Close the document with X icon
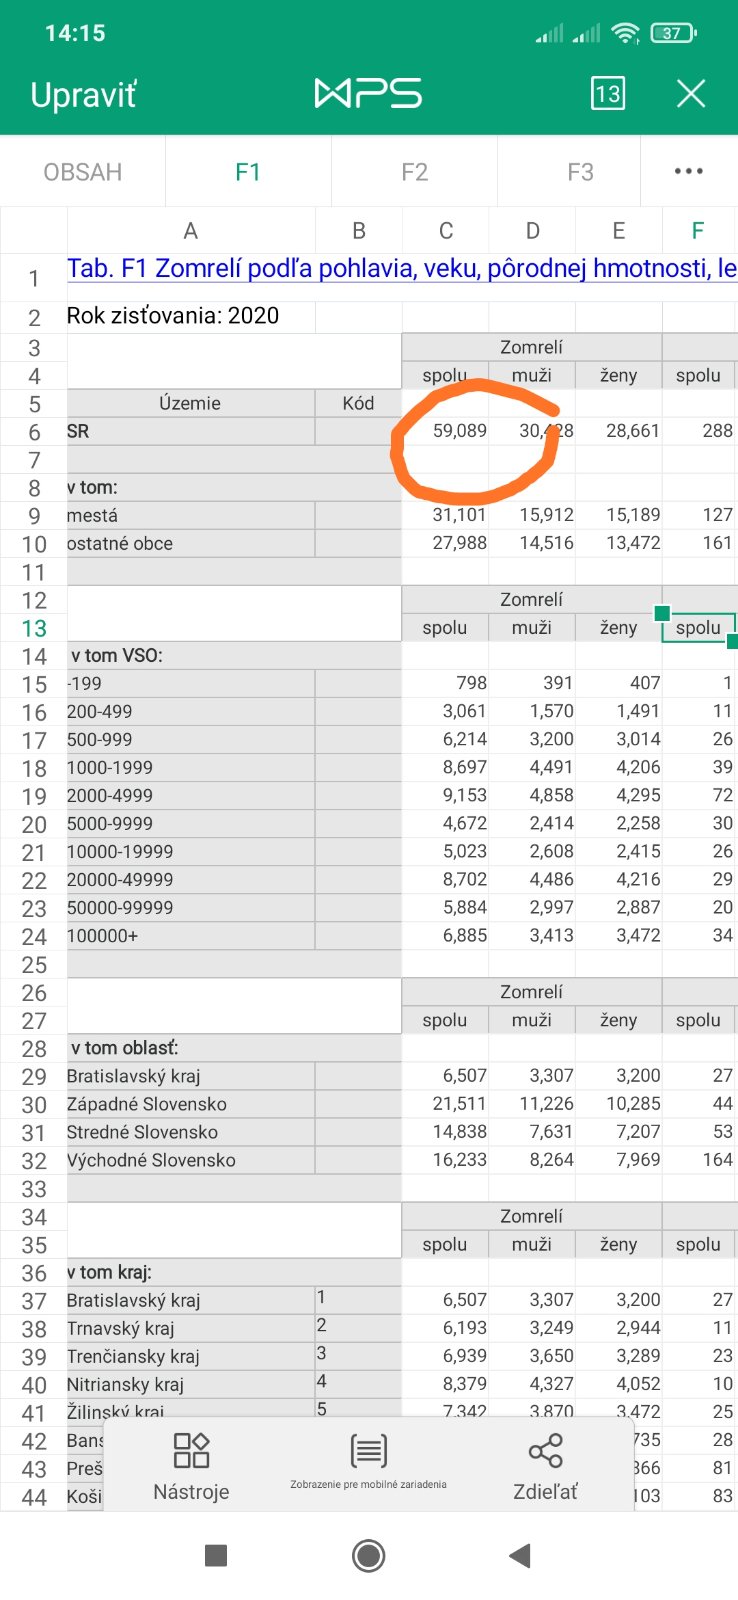The height and width of the screenshot is (1600, 738). tap(691, 93)
